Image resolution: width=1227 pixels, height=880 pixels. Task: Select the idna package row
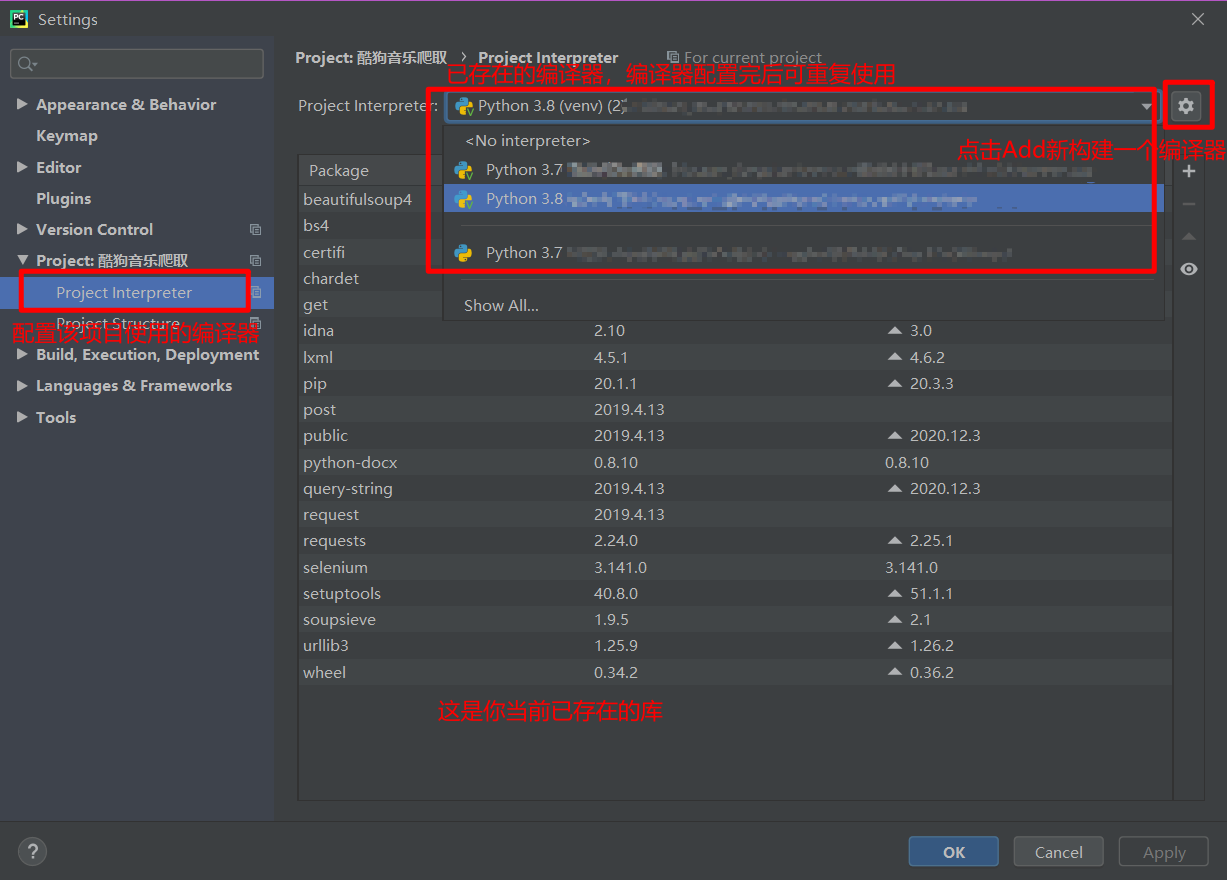click(x=735, y=330)
